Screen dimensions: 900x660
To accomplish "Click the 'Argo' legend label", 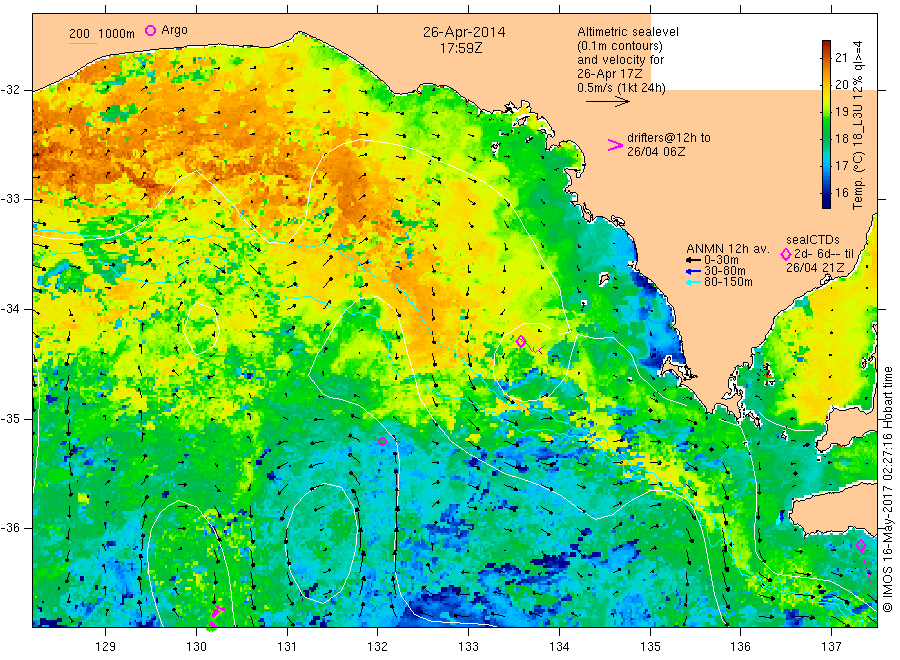I will click(x=174, y=30).
